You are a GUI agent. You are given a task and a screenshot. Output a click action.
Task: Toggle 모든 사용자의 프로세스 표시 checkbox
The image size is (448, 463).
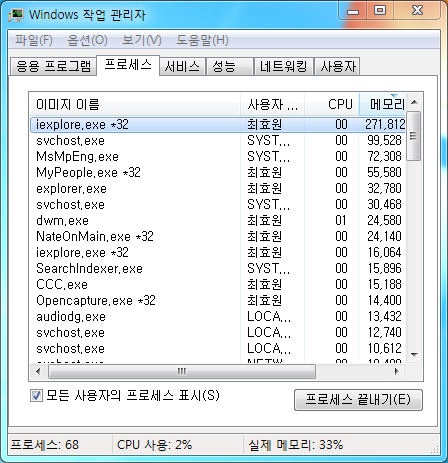point(36,396)
